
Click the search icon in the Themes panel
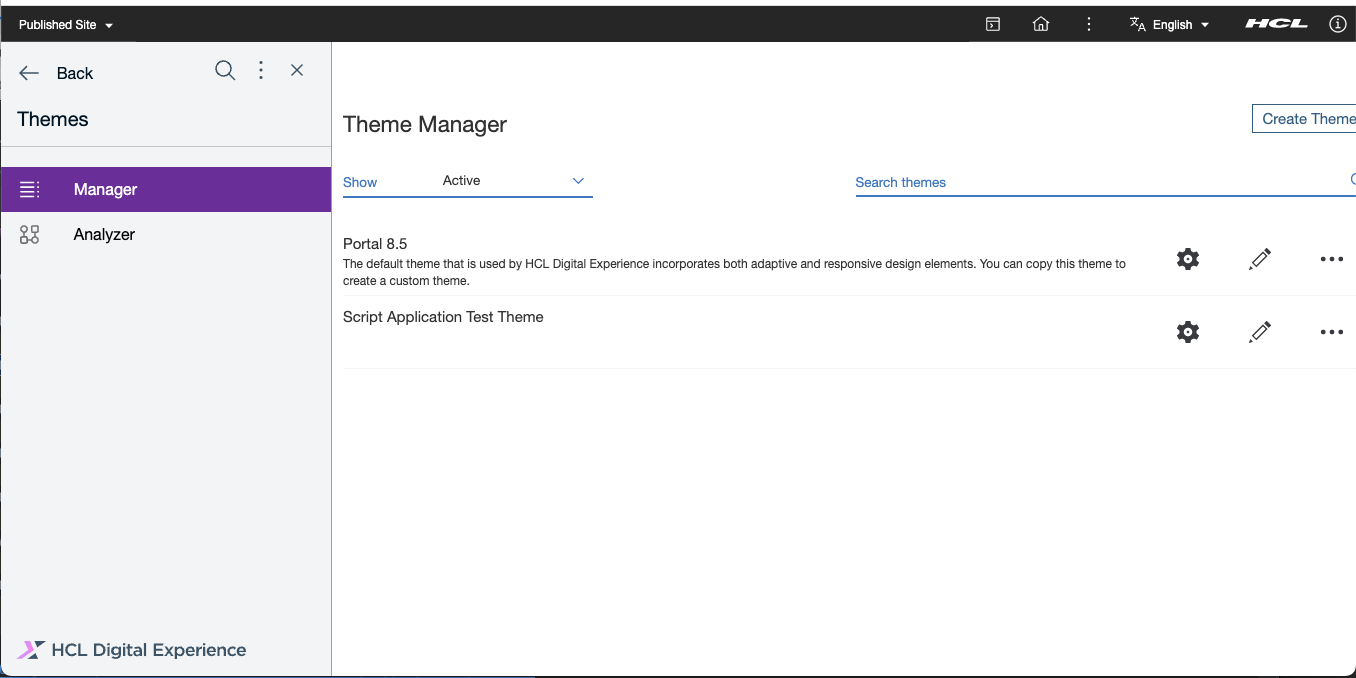click(x=224, y=70)
